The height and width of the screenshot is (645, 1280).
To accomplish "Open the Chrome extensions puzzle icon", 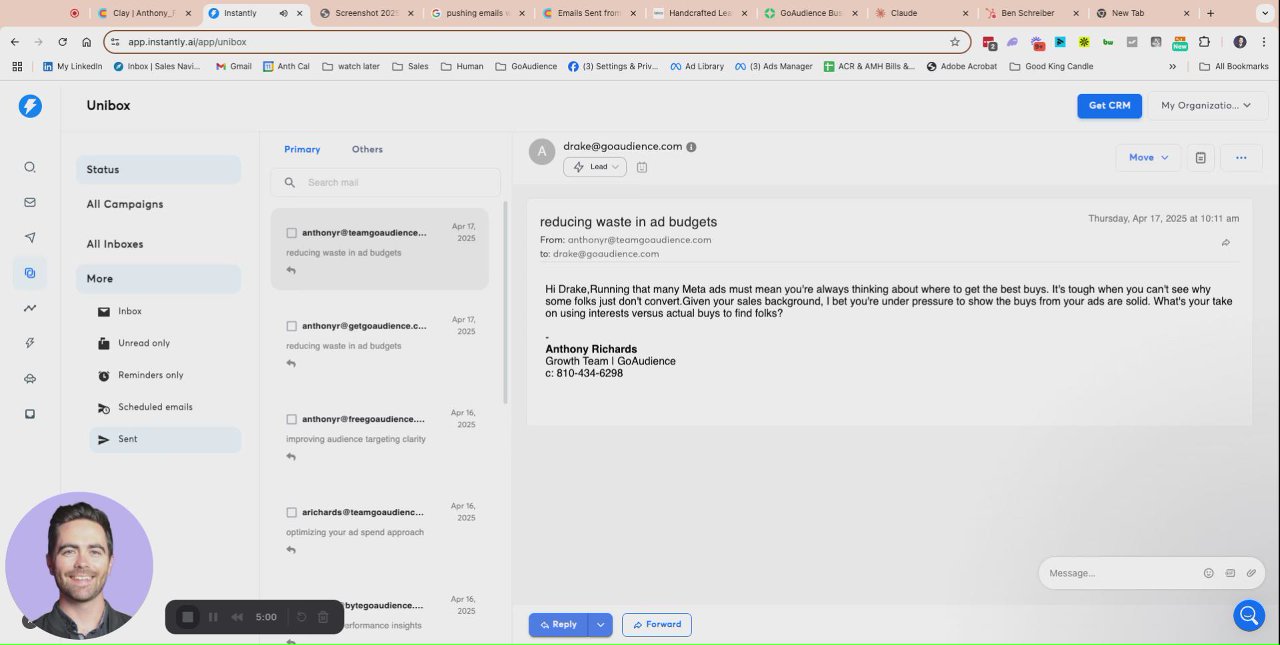I will pos(1204,42).
